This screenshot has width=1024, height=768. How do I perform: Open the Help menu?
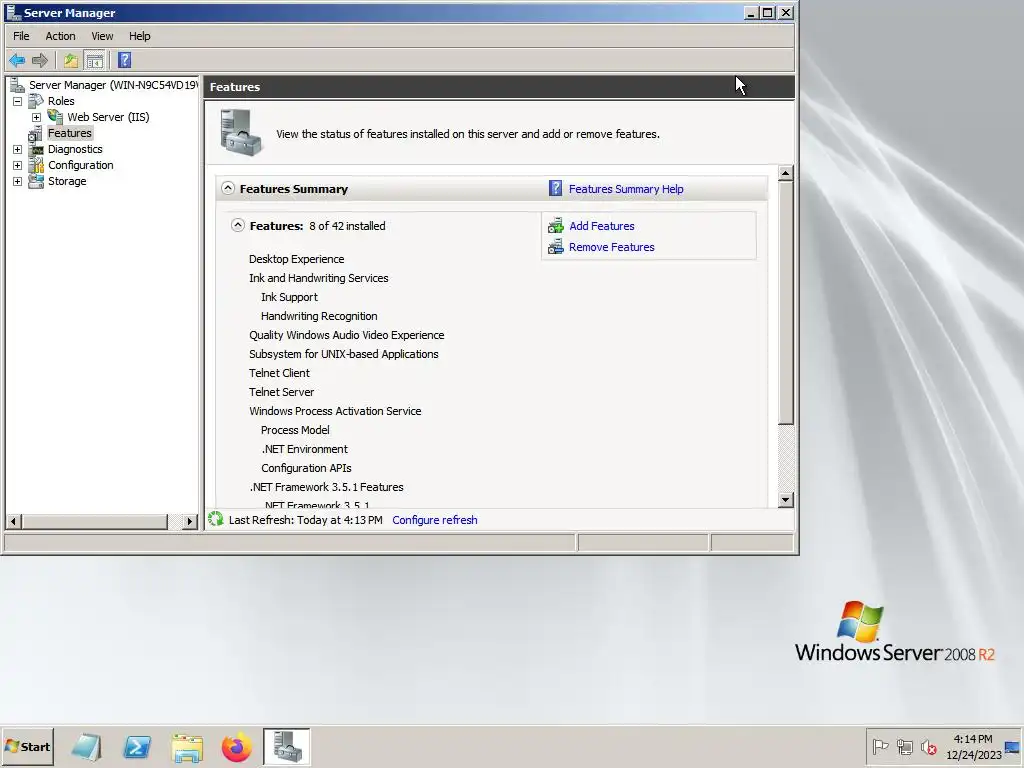pyautogui.click(x=139, y=36)
